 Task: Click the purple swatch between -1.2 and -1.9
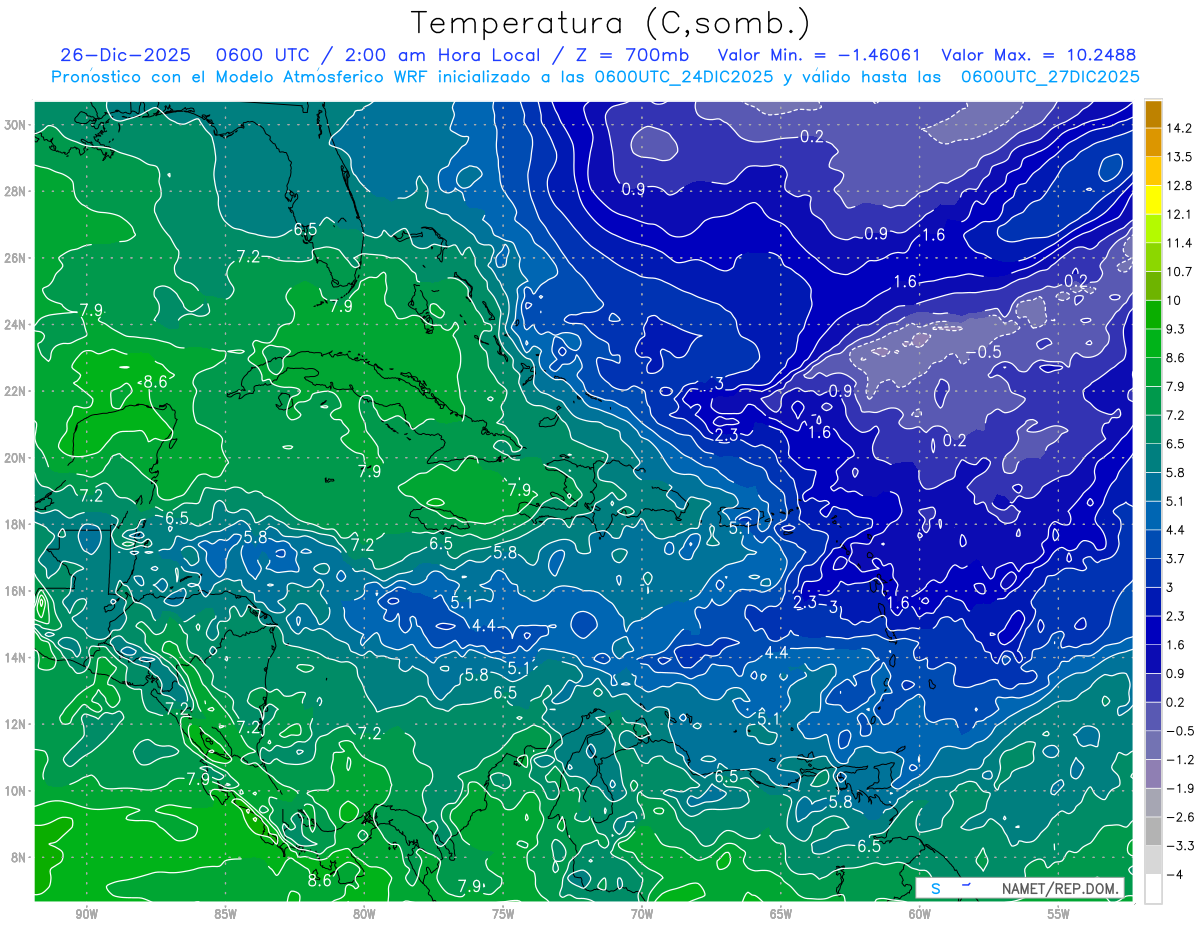(x=1153, y=774)
